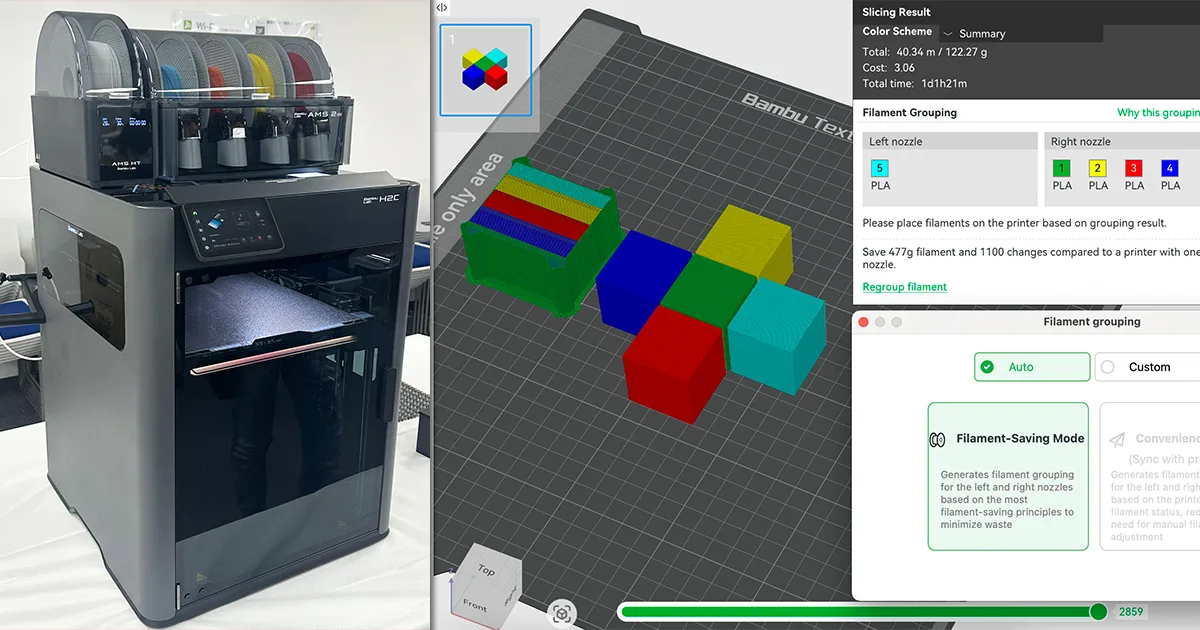The width and height of the screenshot is (1200, 630).
Task: Click the red filament 3 swatch
Action: [1134, 168]
